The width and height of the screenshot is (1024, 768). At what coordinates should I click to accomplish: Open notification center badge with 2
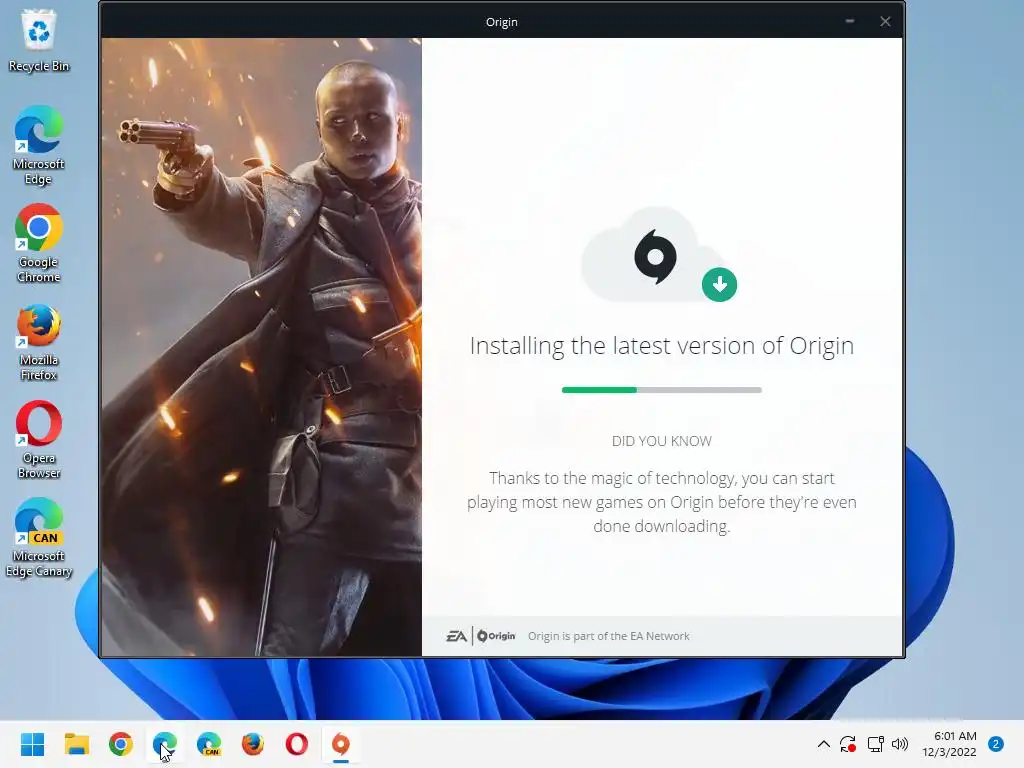(996, 744)
